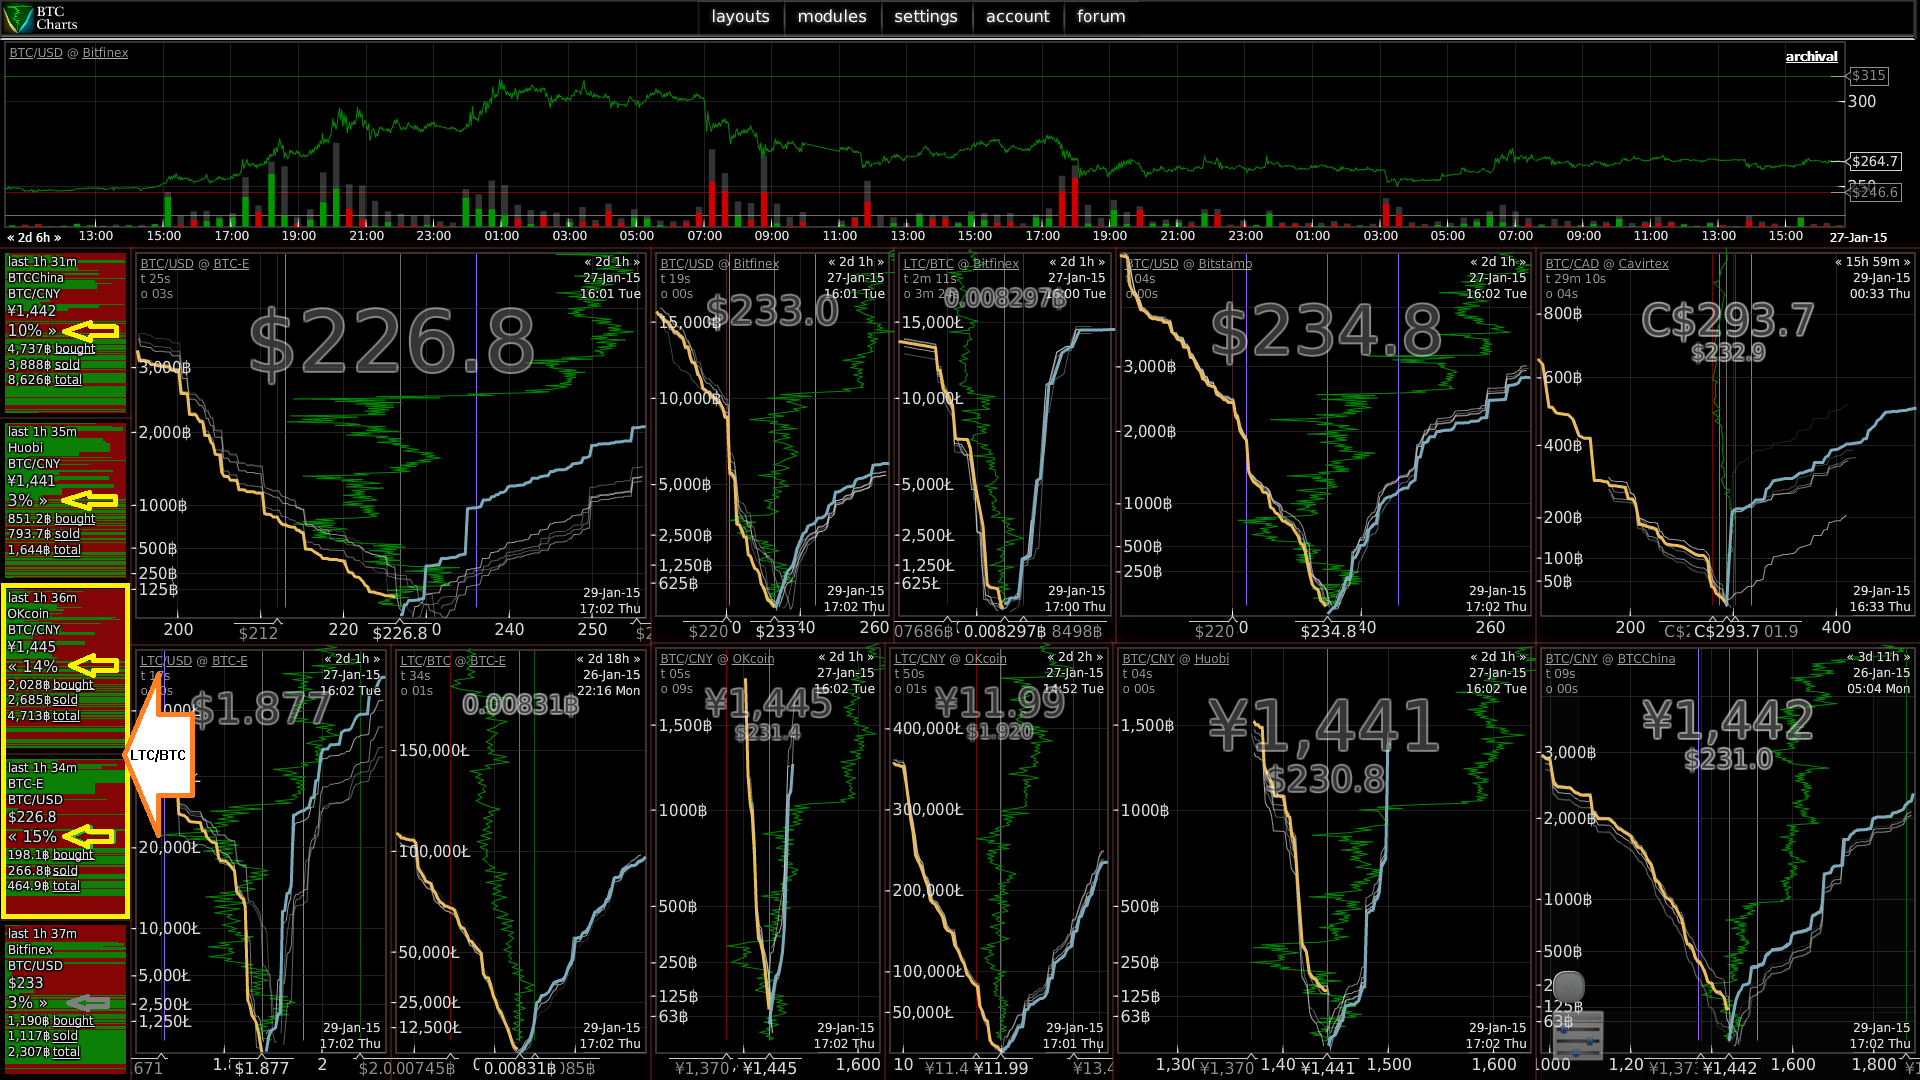Click the gray rounded button above the sliders

[1568, 987]
